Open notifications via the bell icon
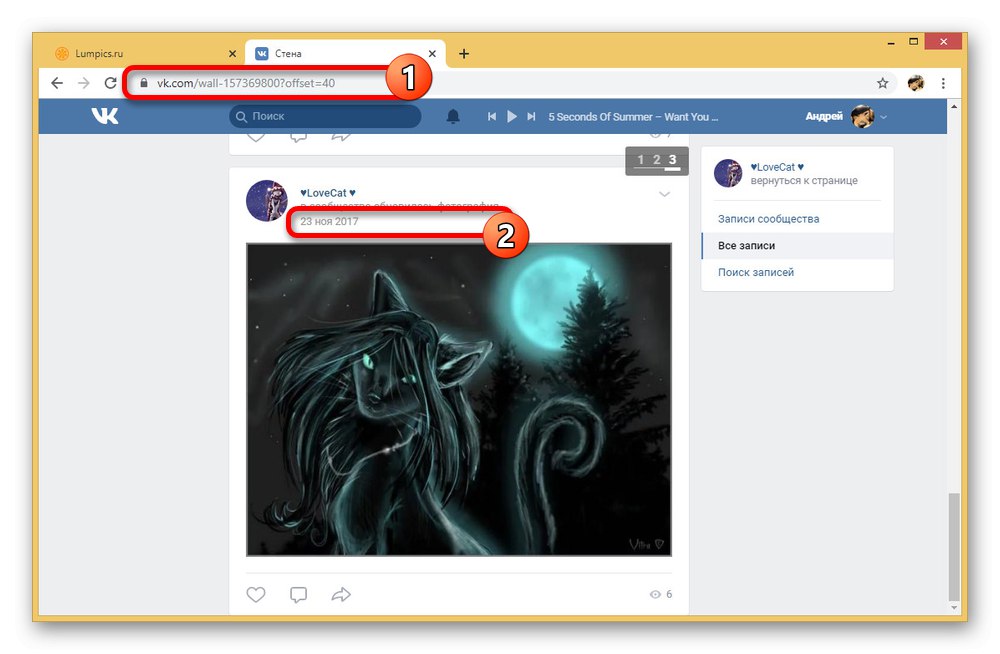Image resolution: width=1000 pixels, height=654 pixels. (x=453, y=116)
